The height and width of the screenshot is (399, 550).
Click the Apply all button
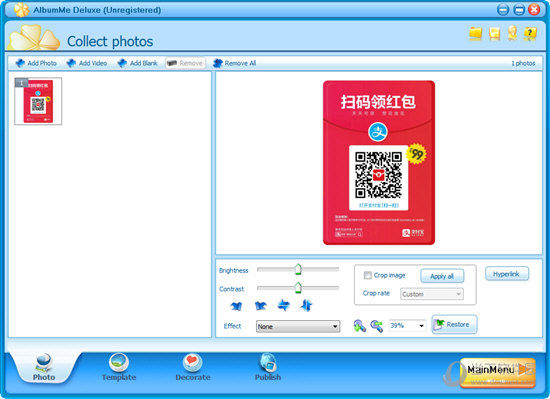[x=442, y=276]
